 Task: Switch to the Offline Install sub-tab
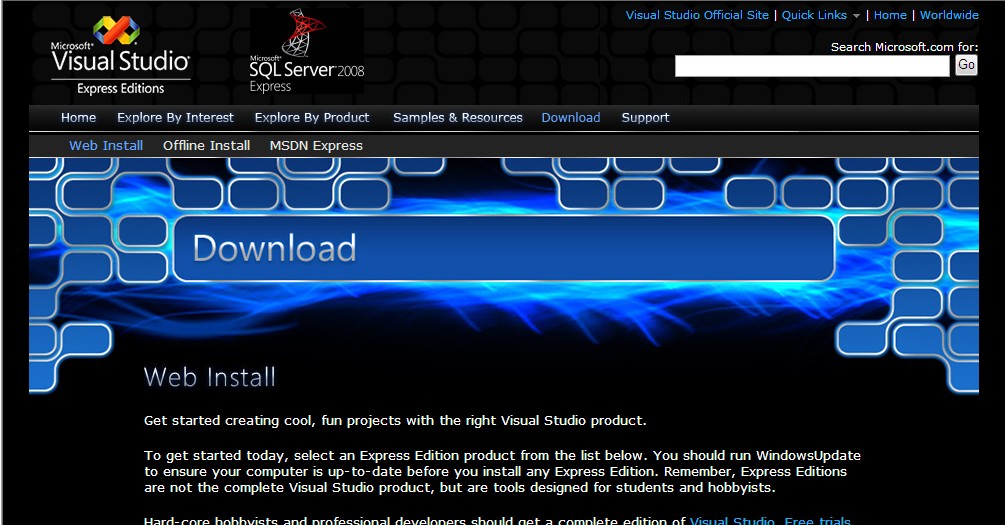tap(206, 146)
